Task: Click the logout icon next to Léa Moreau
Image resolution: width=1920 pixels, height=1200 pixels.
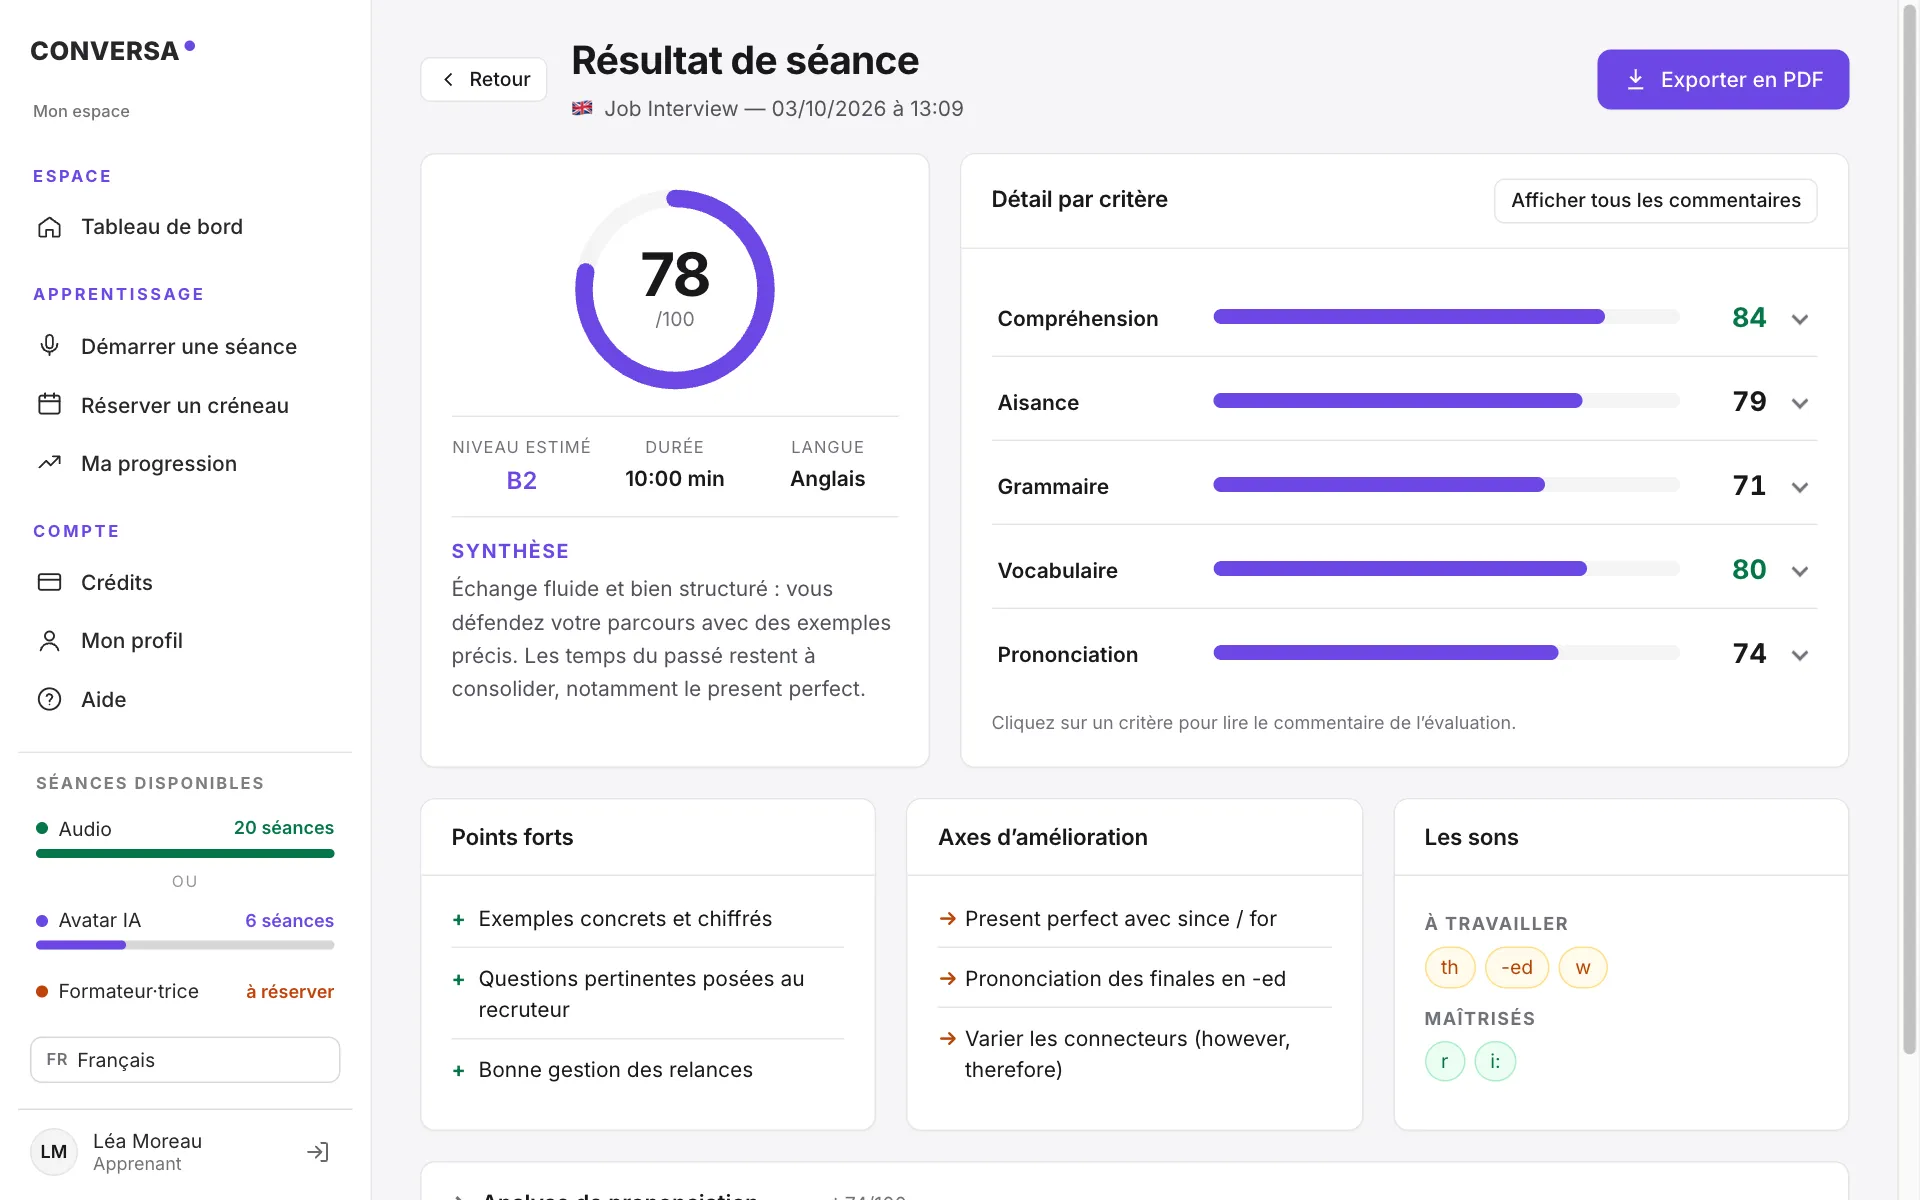Action: pos(317,1152)
